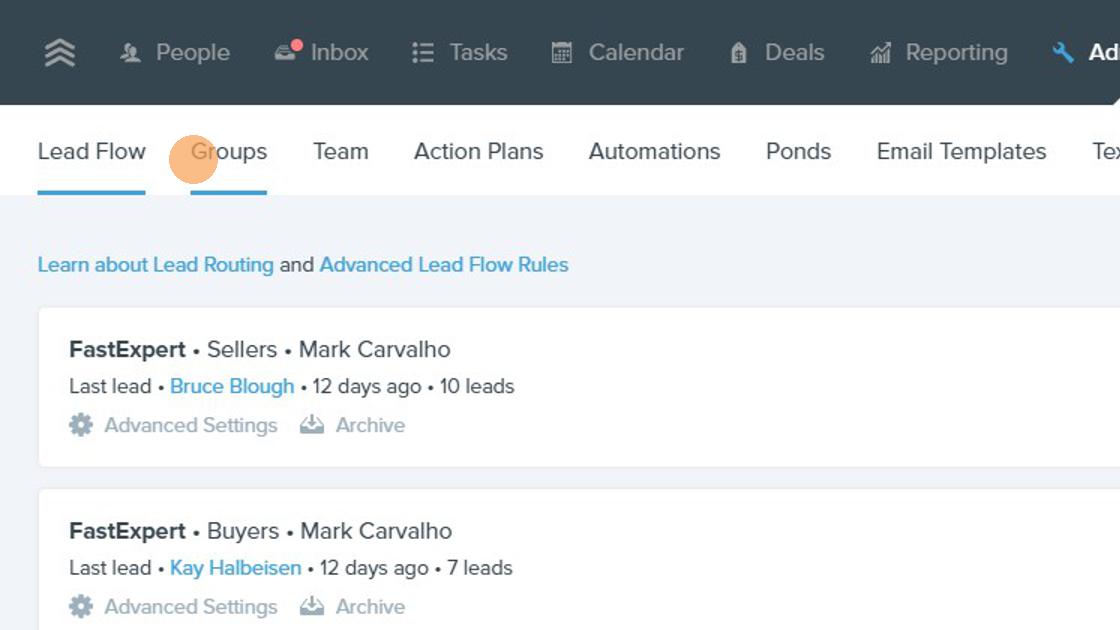This screenshot has width=1120, height=630.
Task: Select the Lead Flow tab
Action: click(x=91, y=151)
